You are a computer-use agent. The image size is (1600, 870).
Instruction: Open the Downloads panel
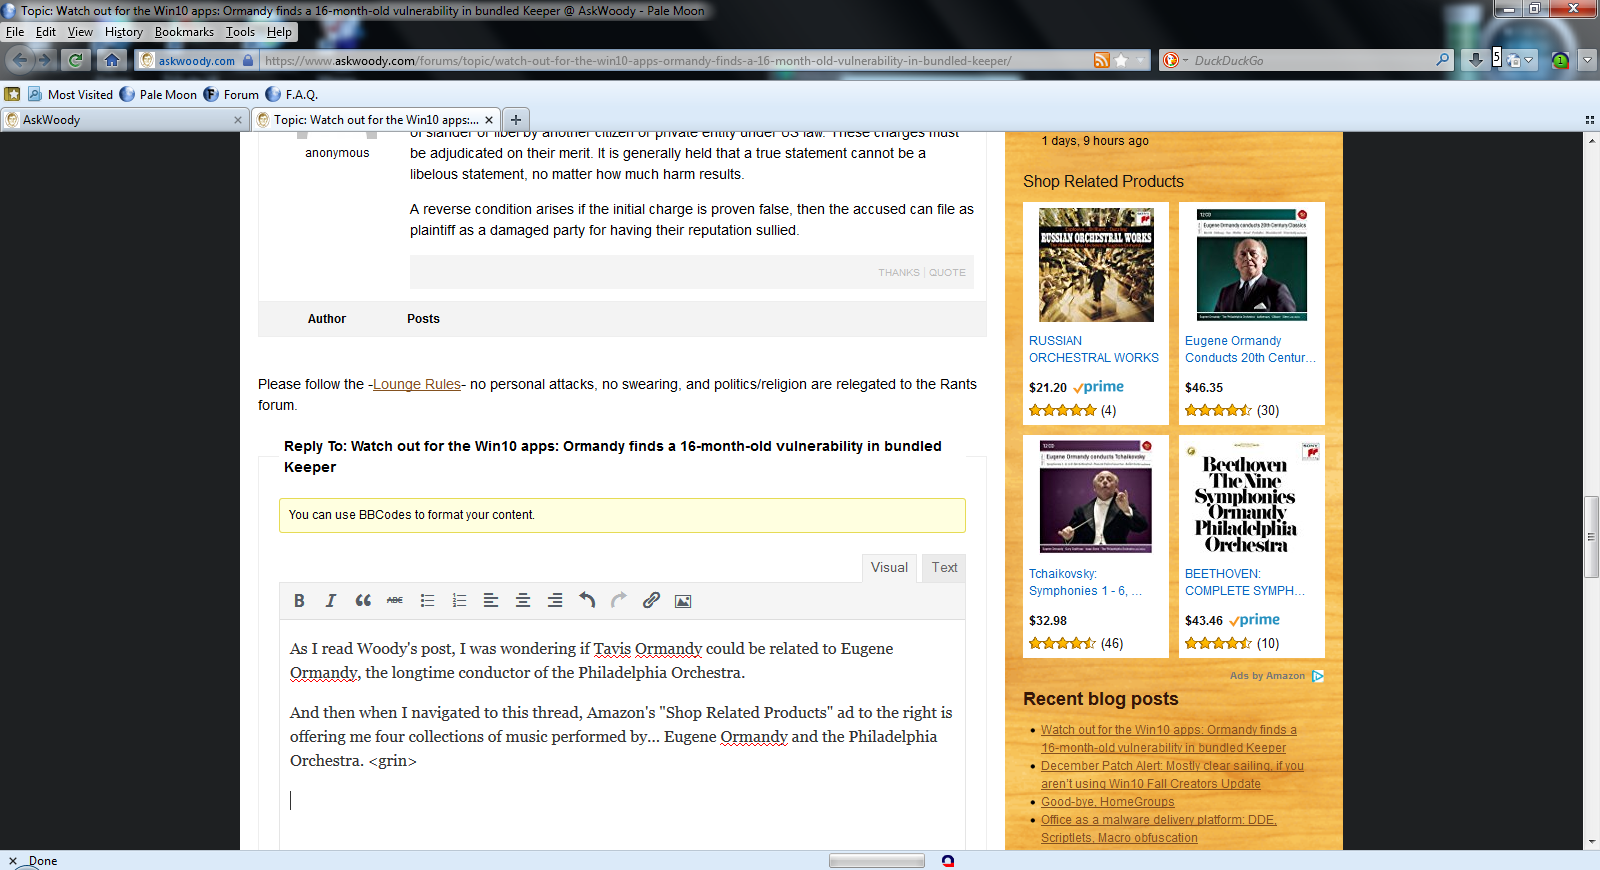1475,60
